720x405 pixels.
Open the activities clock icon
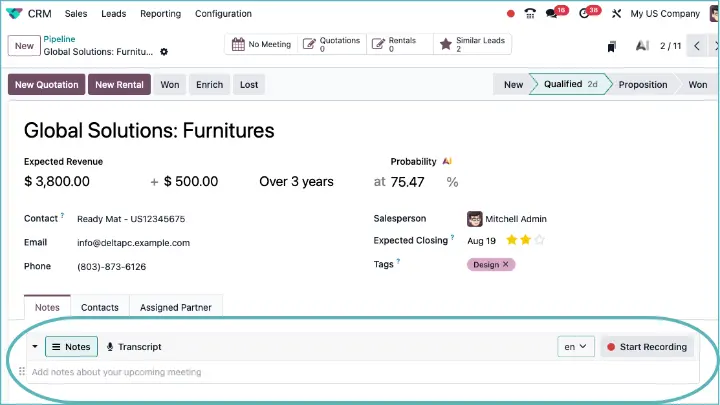[584, 14]
